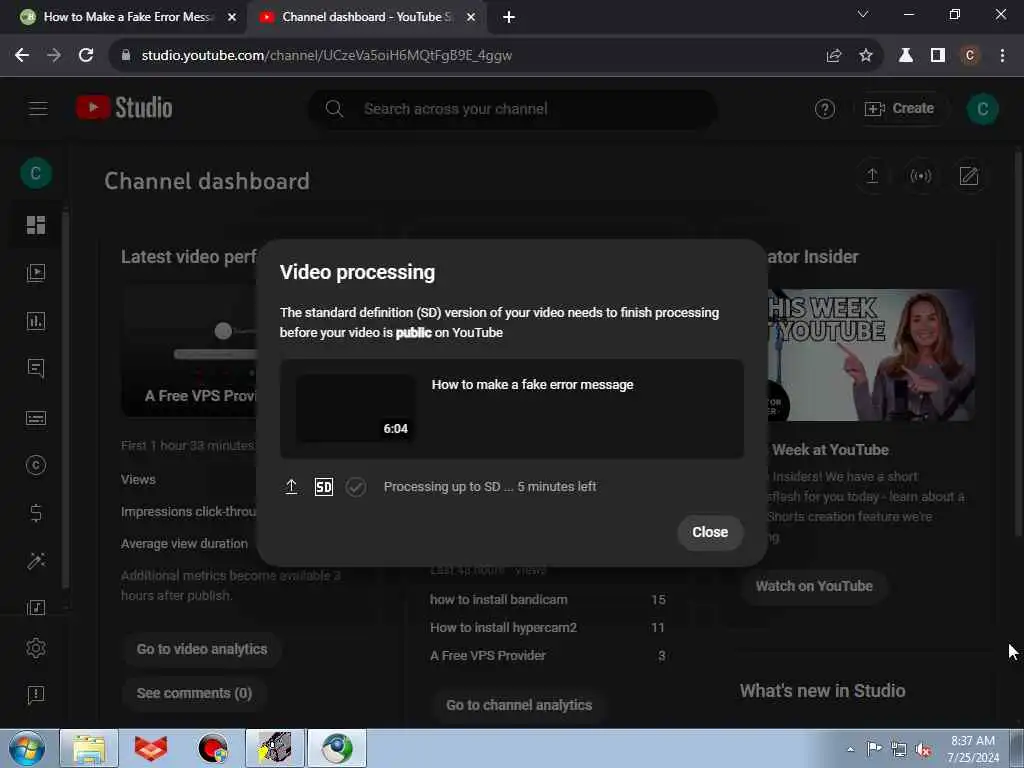Image resolution: width=1024 pixels, height=768 pixels.
Task: Click the Go live broadcast icon
Action: tap(921, 176)
